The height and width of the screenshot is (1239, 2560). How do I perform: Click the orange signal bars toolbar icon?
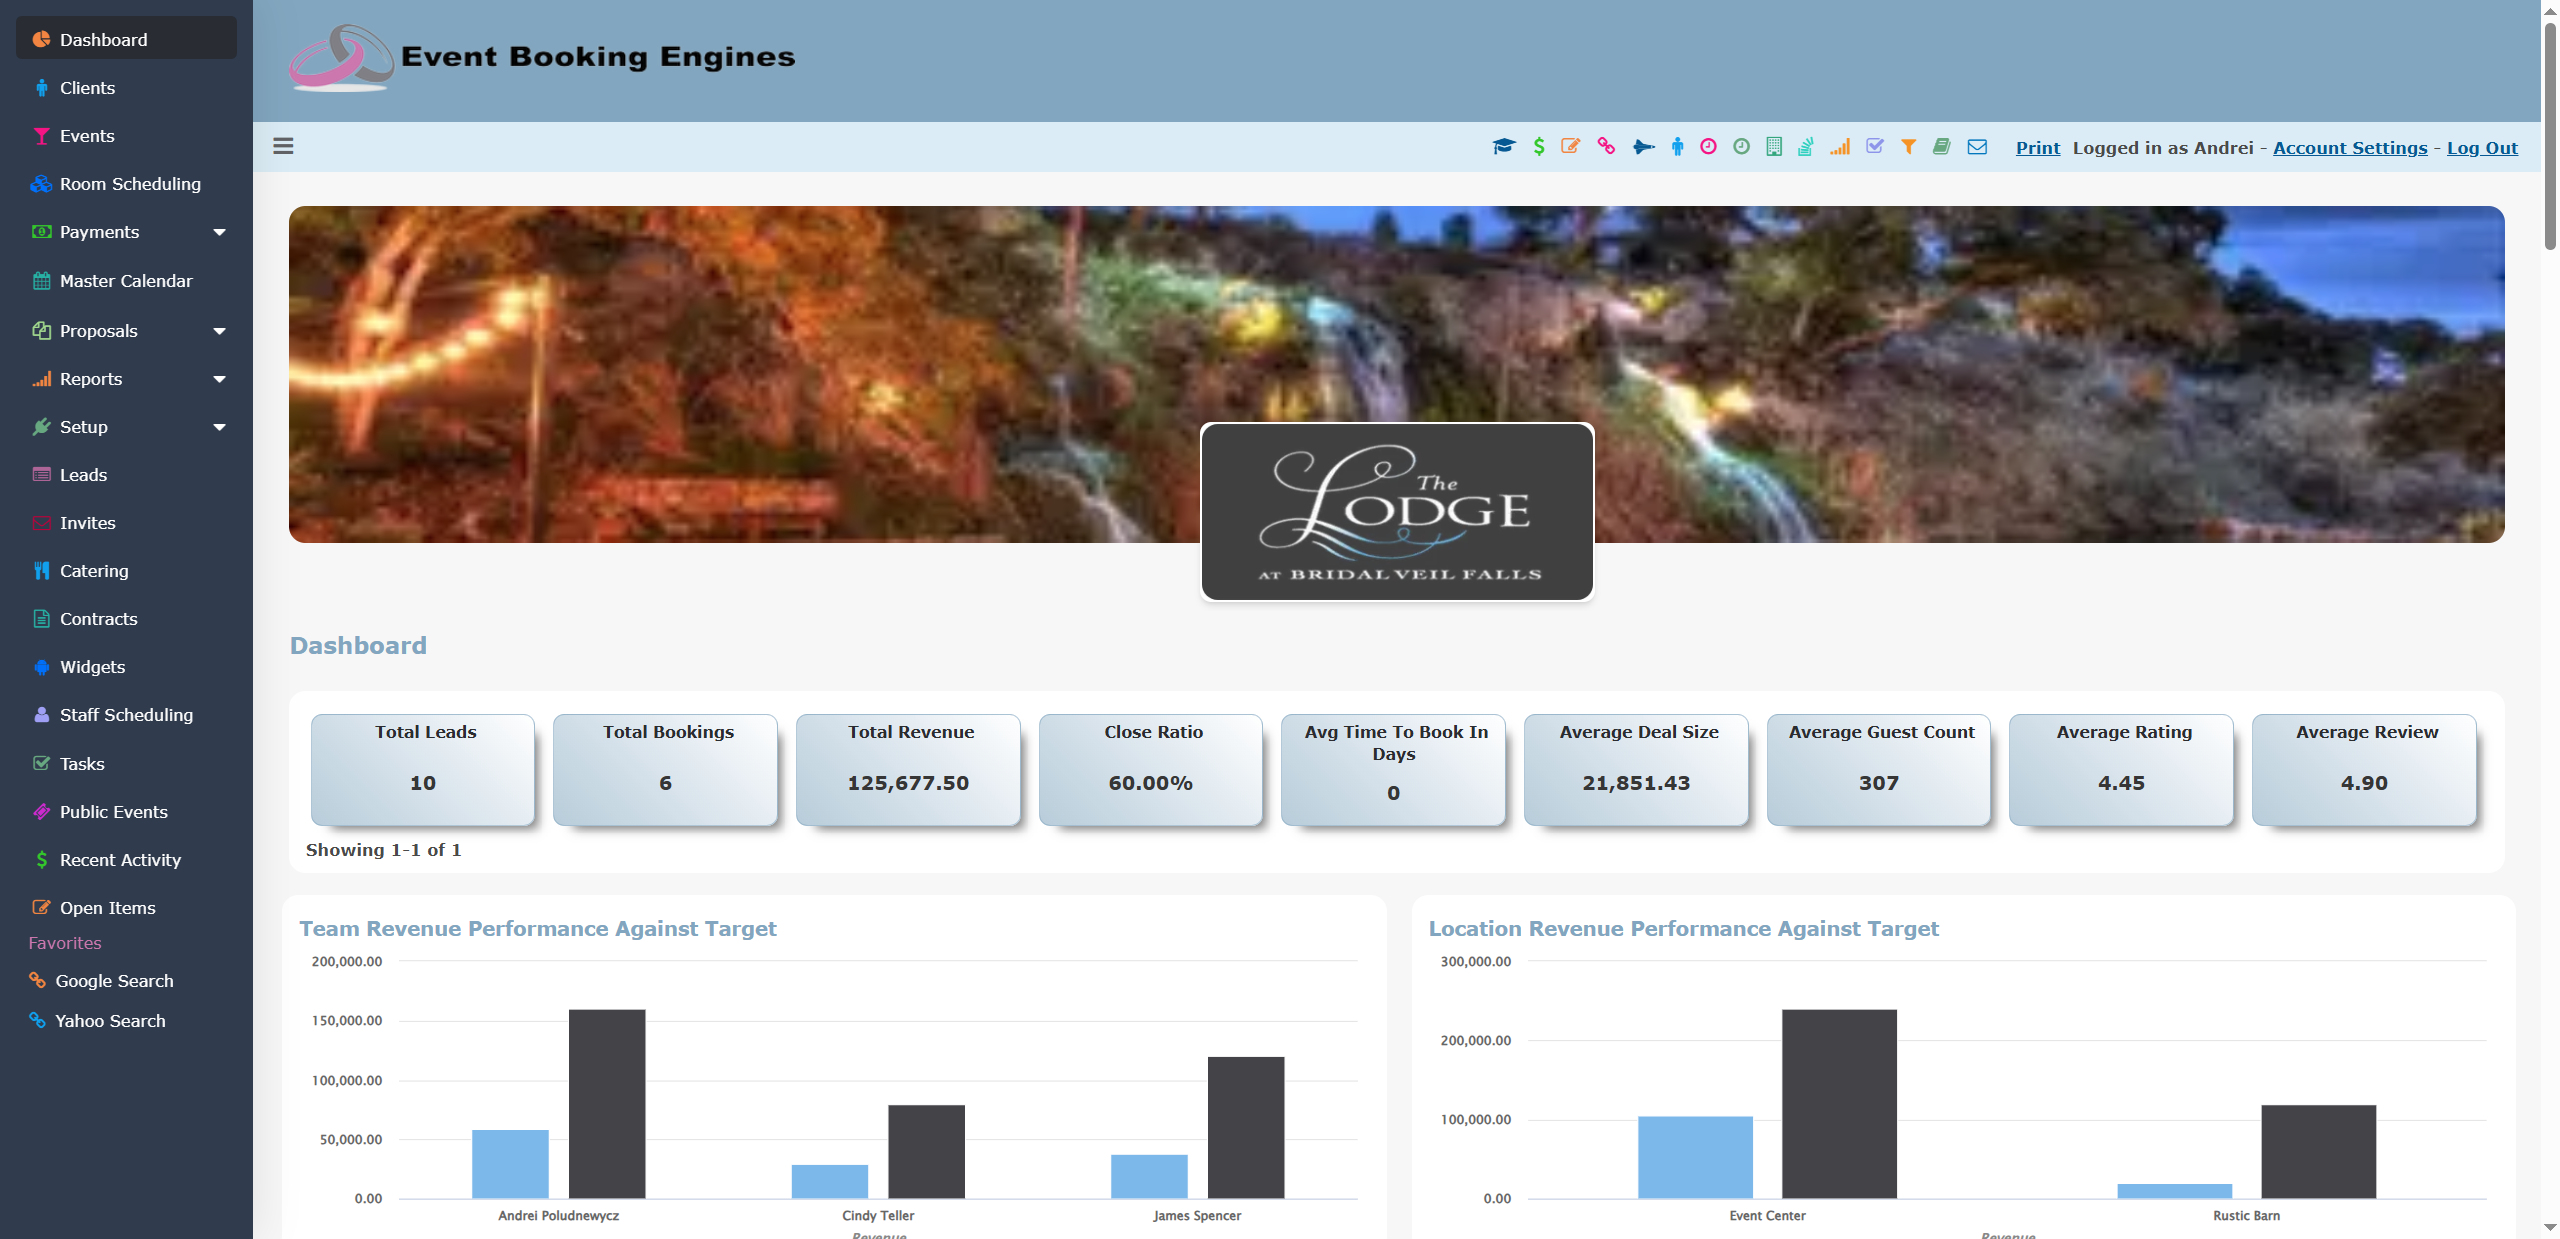pyautogui.click(x=1840, y=147)
